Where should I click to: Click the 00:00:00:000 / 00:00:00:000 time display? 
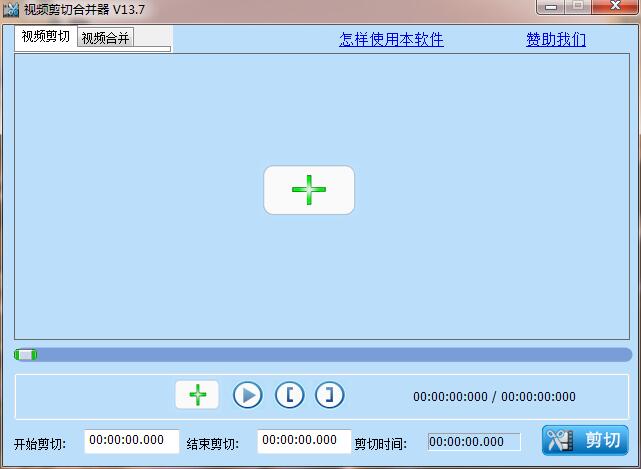point(494,397)
